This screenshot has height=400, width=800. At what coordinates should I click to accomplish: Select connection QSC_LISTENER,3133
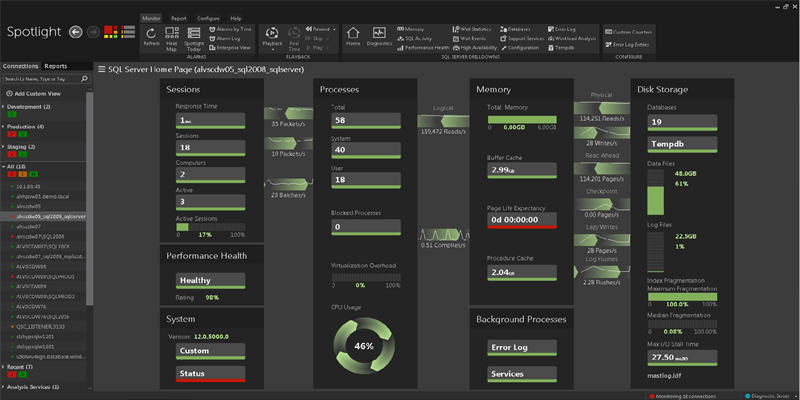[x=40, y=327]
